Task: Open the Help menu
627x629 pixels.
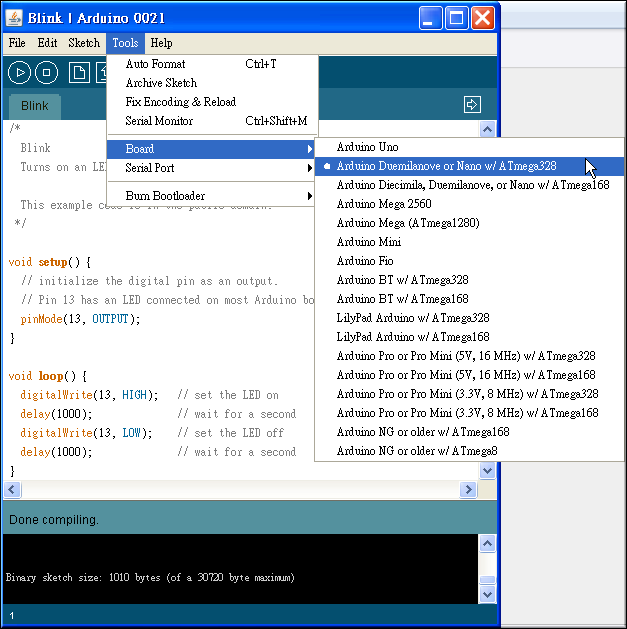Action: click(161, 43)
